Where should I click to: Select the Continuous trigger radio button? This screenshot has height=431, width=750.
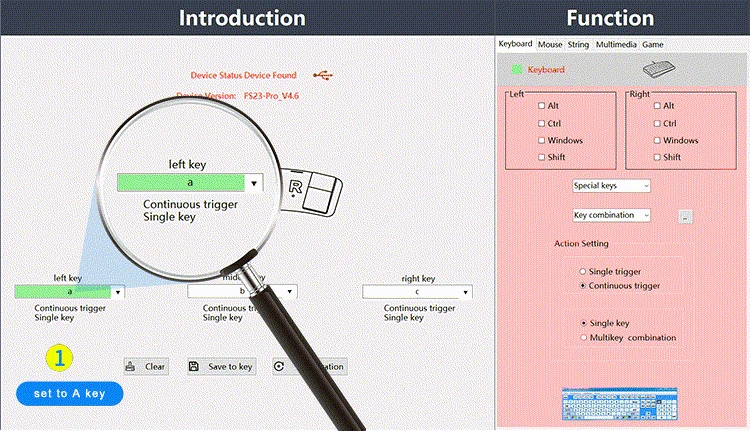coord(583,286)
